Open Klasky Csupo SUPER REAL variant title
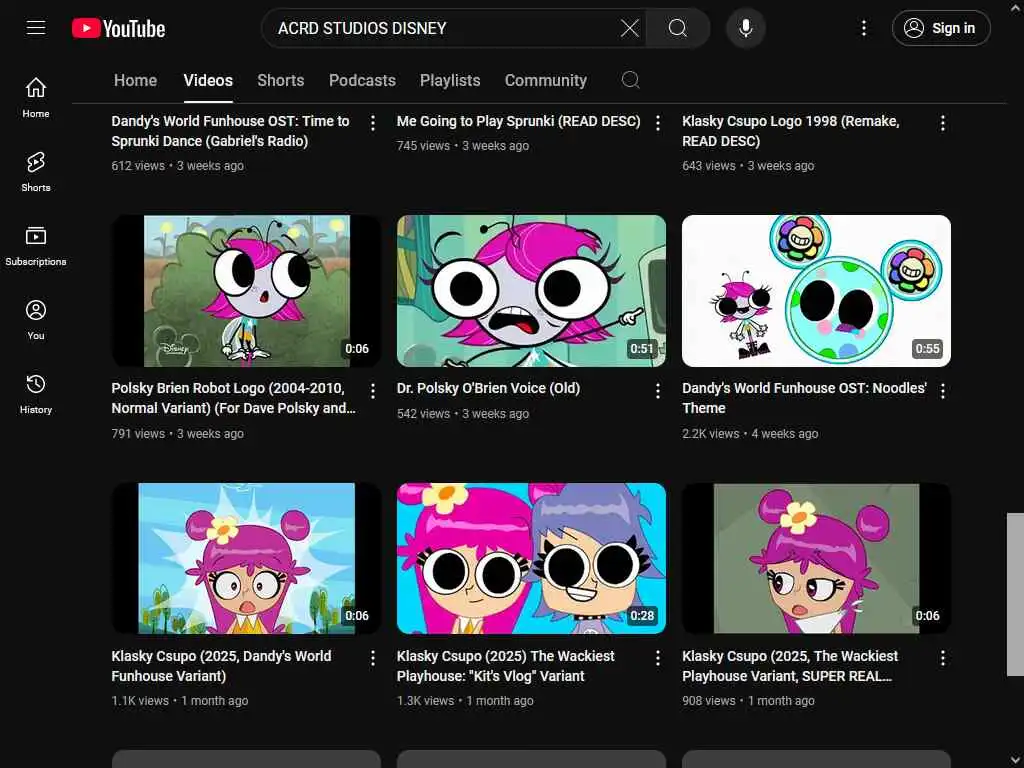 click(790, 665)
